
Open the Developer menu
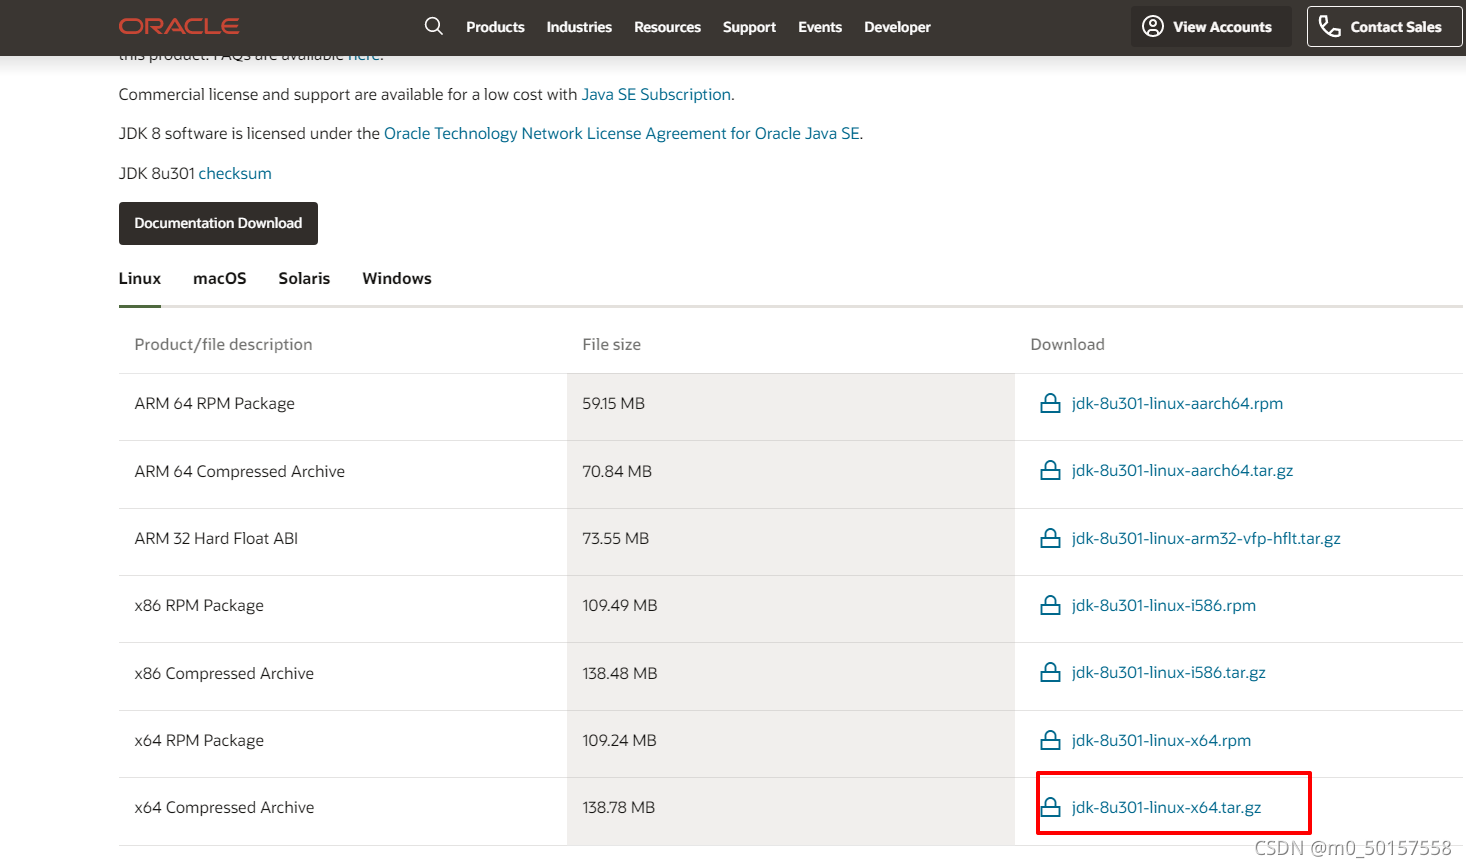pos(897,27)
